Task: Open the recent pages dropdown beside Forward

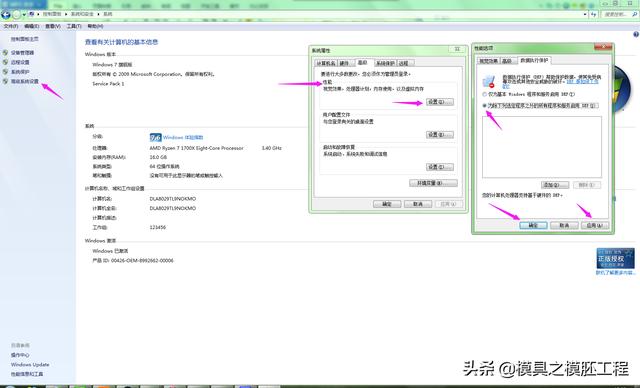Action: (x=24, y=15)
